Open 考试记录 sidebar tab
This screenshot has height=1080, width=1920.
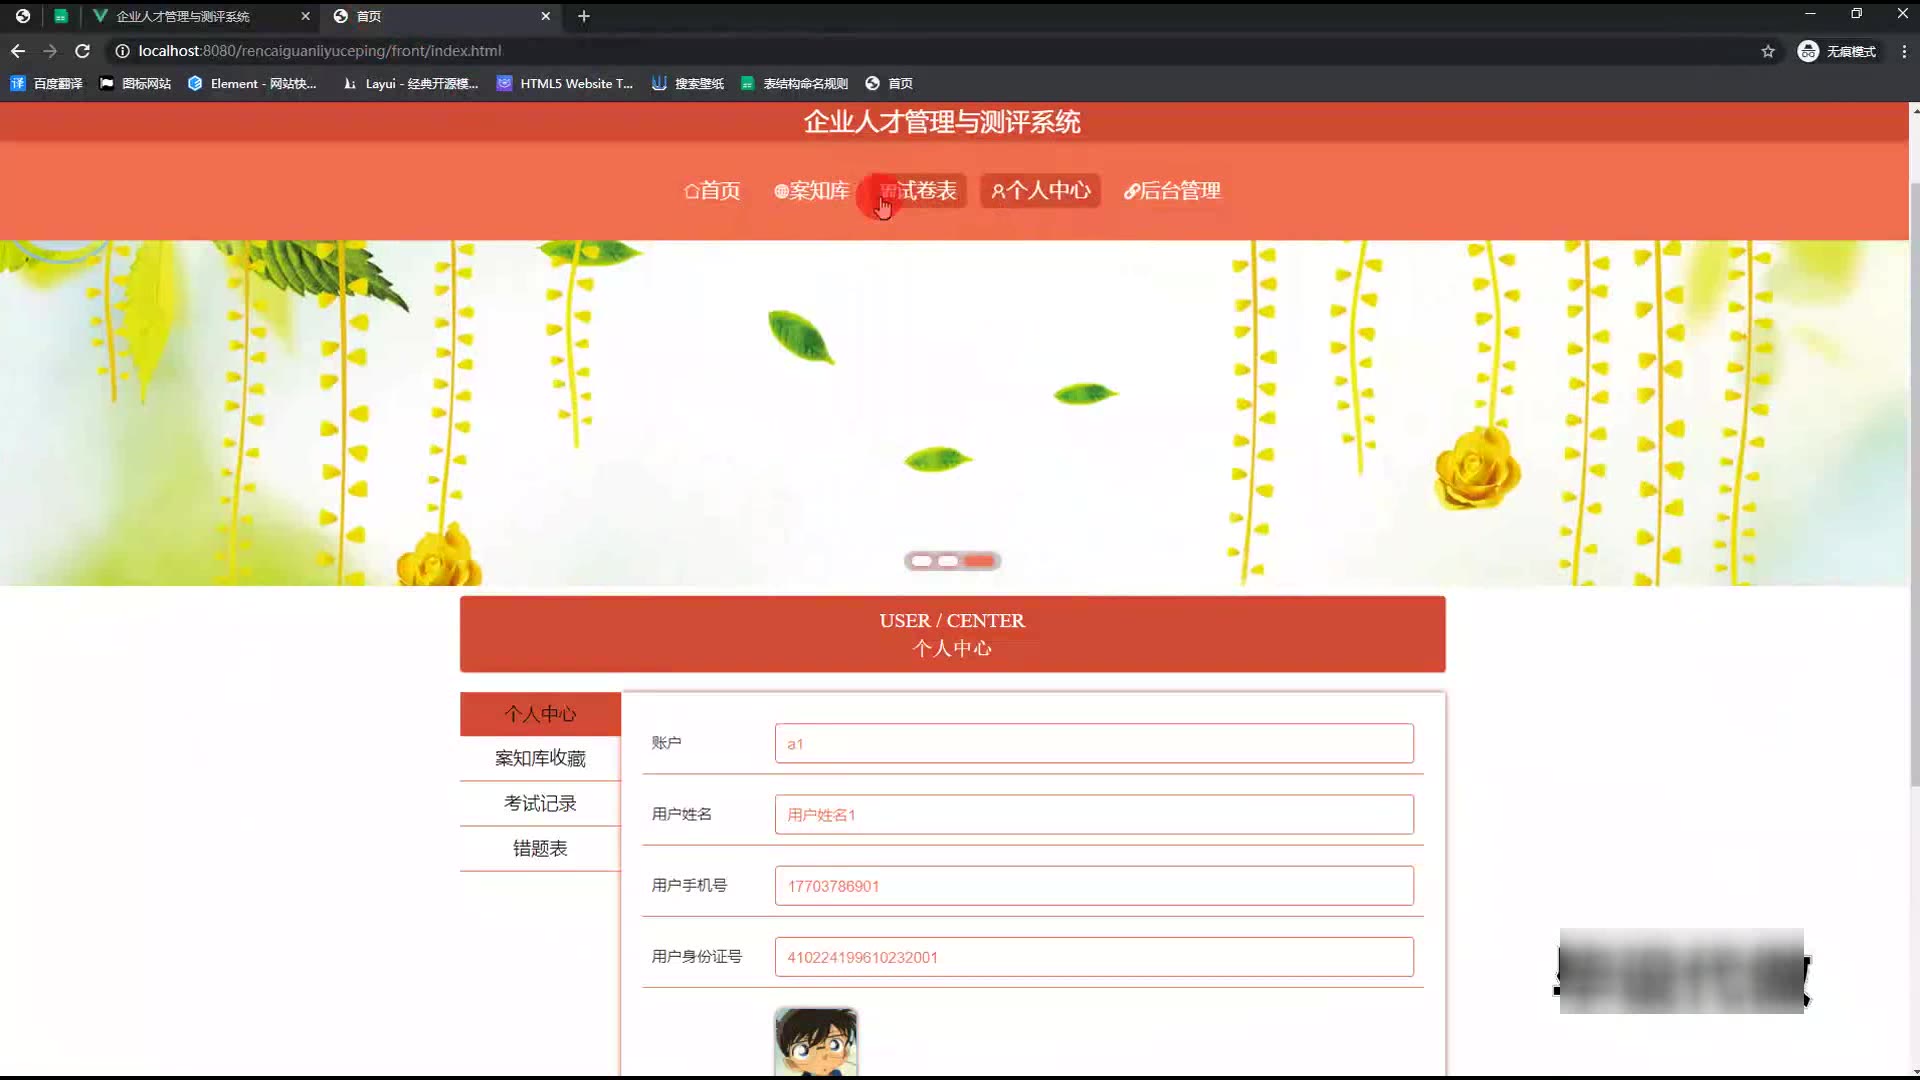540,804
